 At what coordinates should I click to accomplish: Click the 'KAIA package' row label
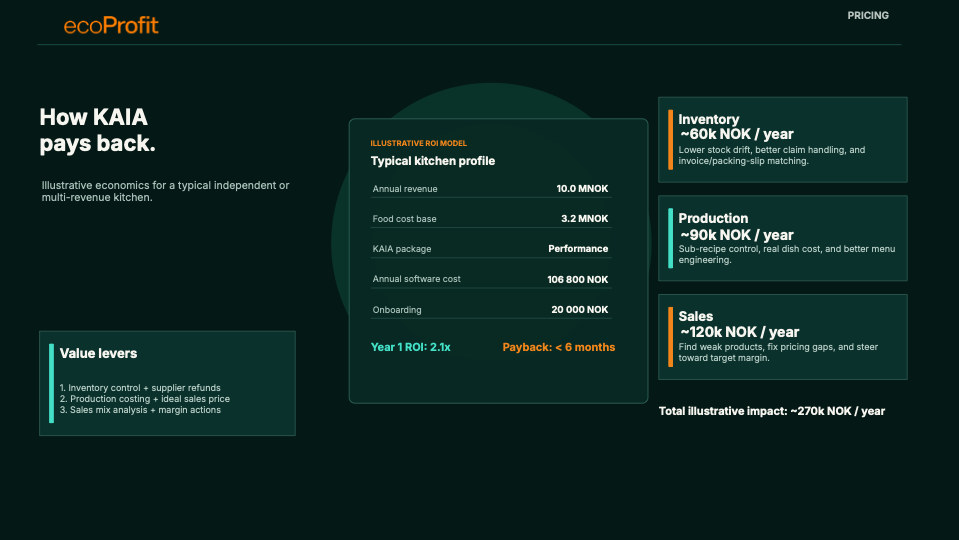point(402,249)
